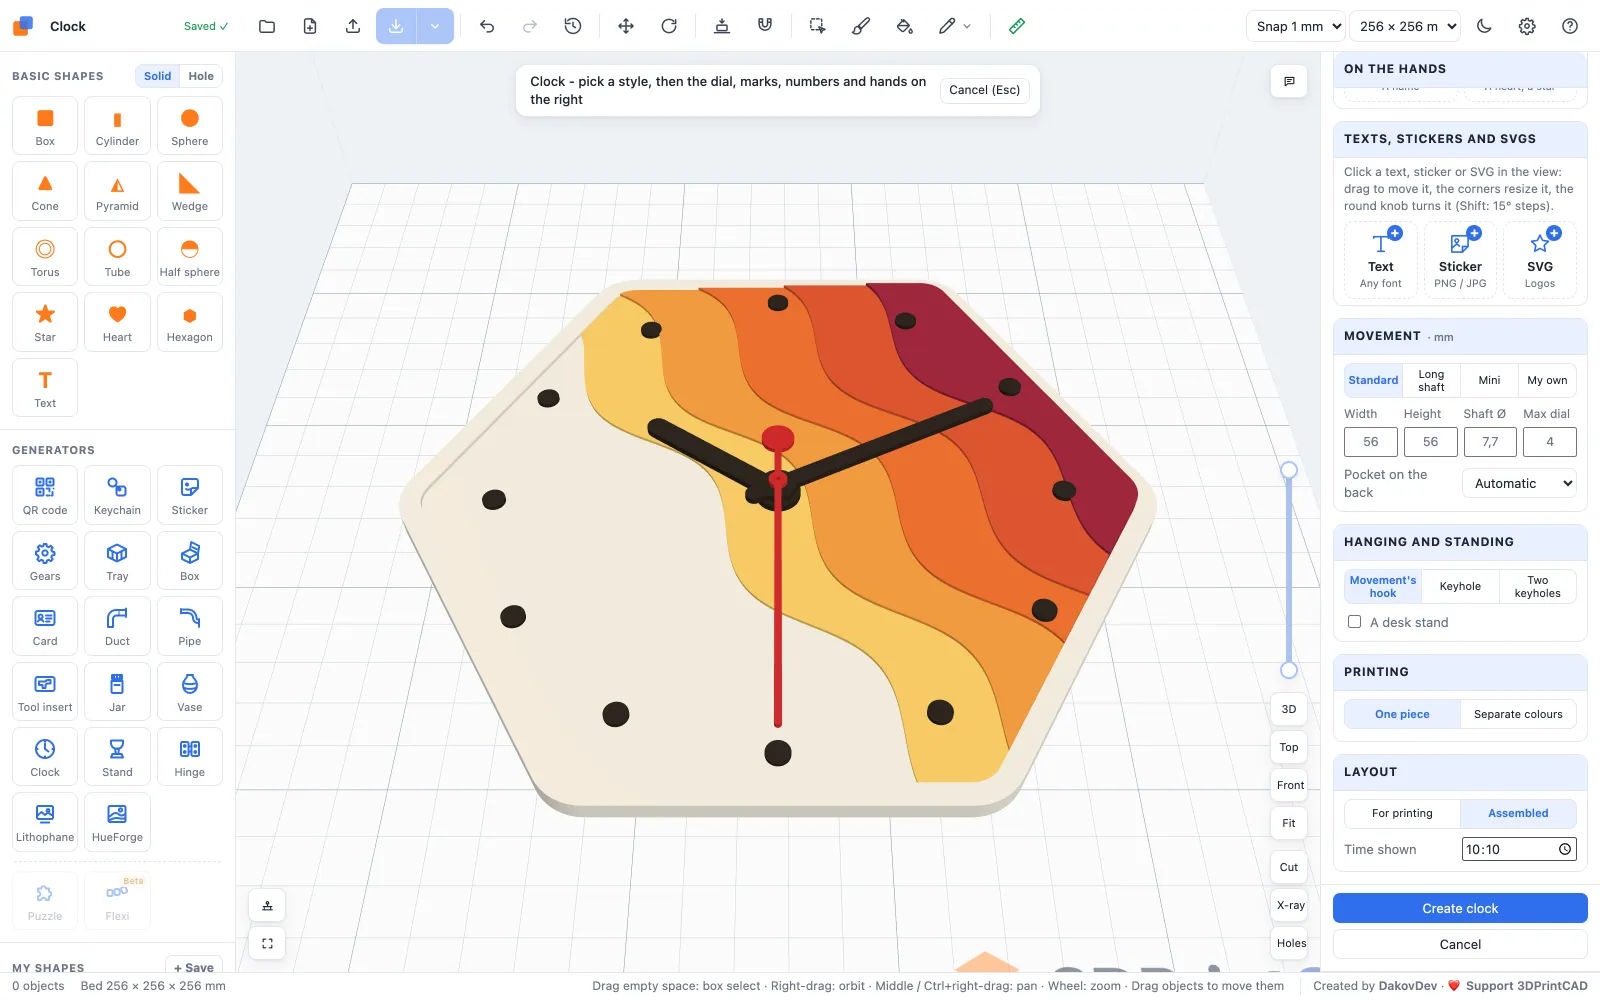Click the Cancel button below Create clock
Viewport: 1600px width, 1000px height.
coord(1460,944)
